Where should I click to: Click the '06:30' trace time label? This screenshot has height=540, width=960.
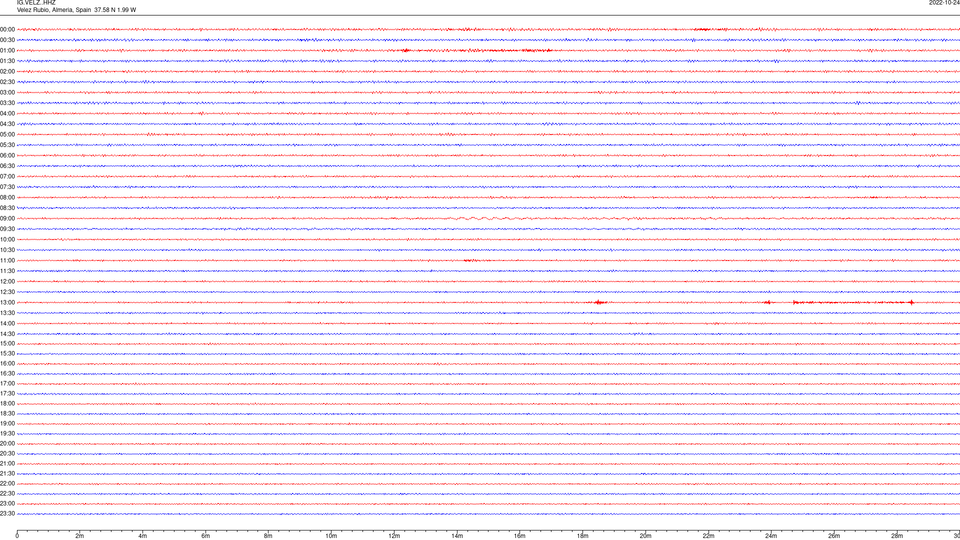point(7,166)
